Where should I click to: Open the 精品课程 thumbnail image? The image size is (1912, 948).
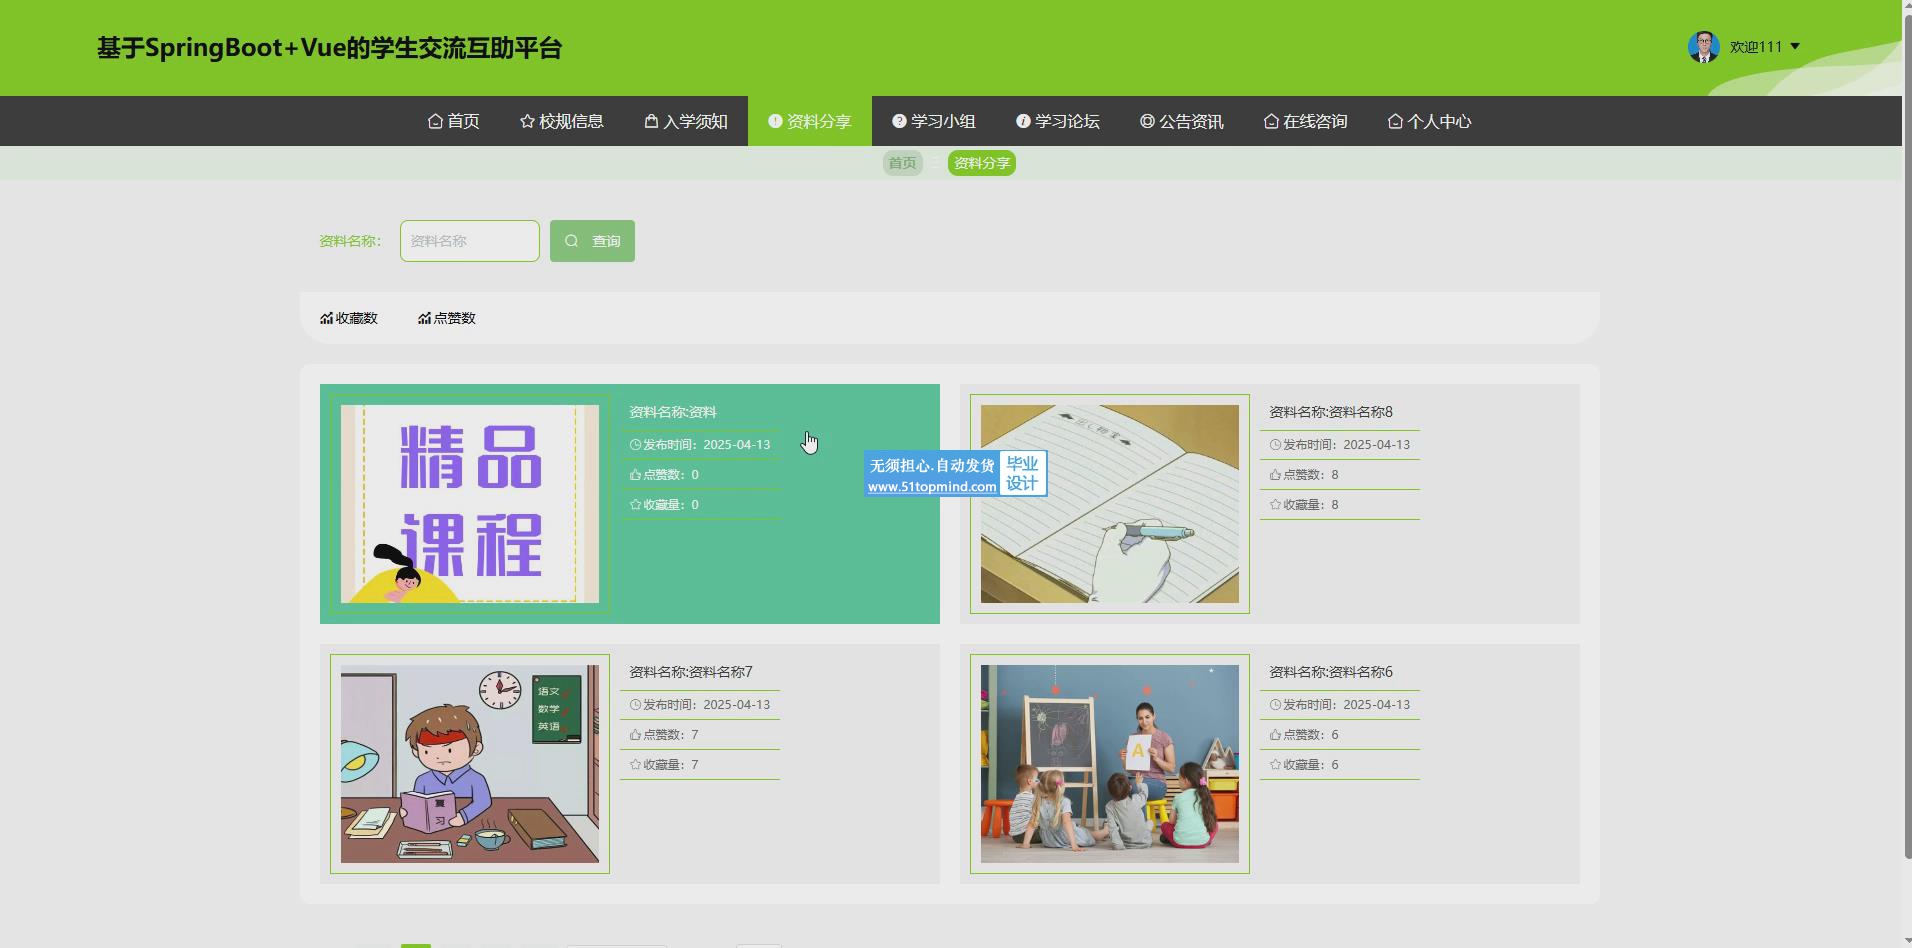click(470, 504)
